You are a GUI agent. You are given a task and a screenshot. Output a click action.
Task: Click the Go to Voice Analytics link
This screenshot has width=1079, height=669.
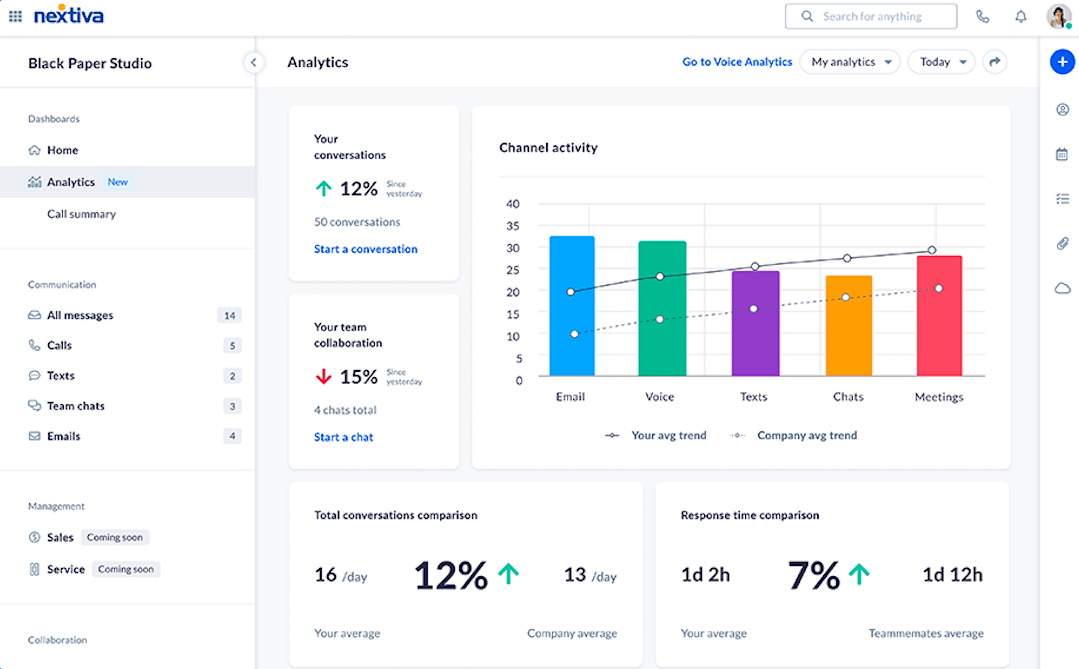pos(737,61)
